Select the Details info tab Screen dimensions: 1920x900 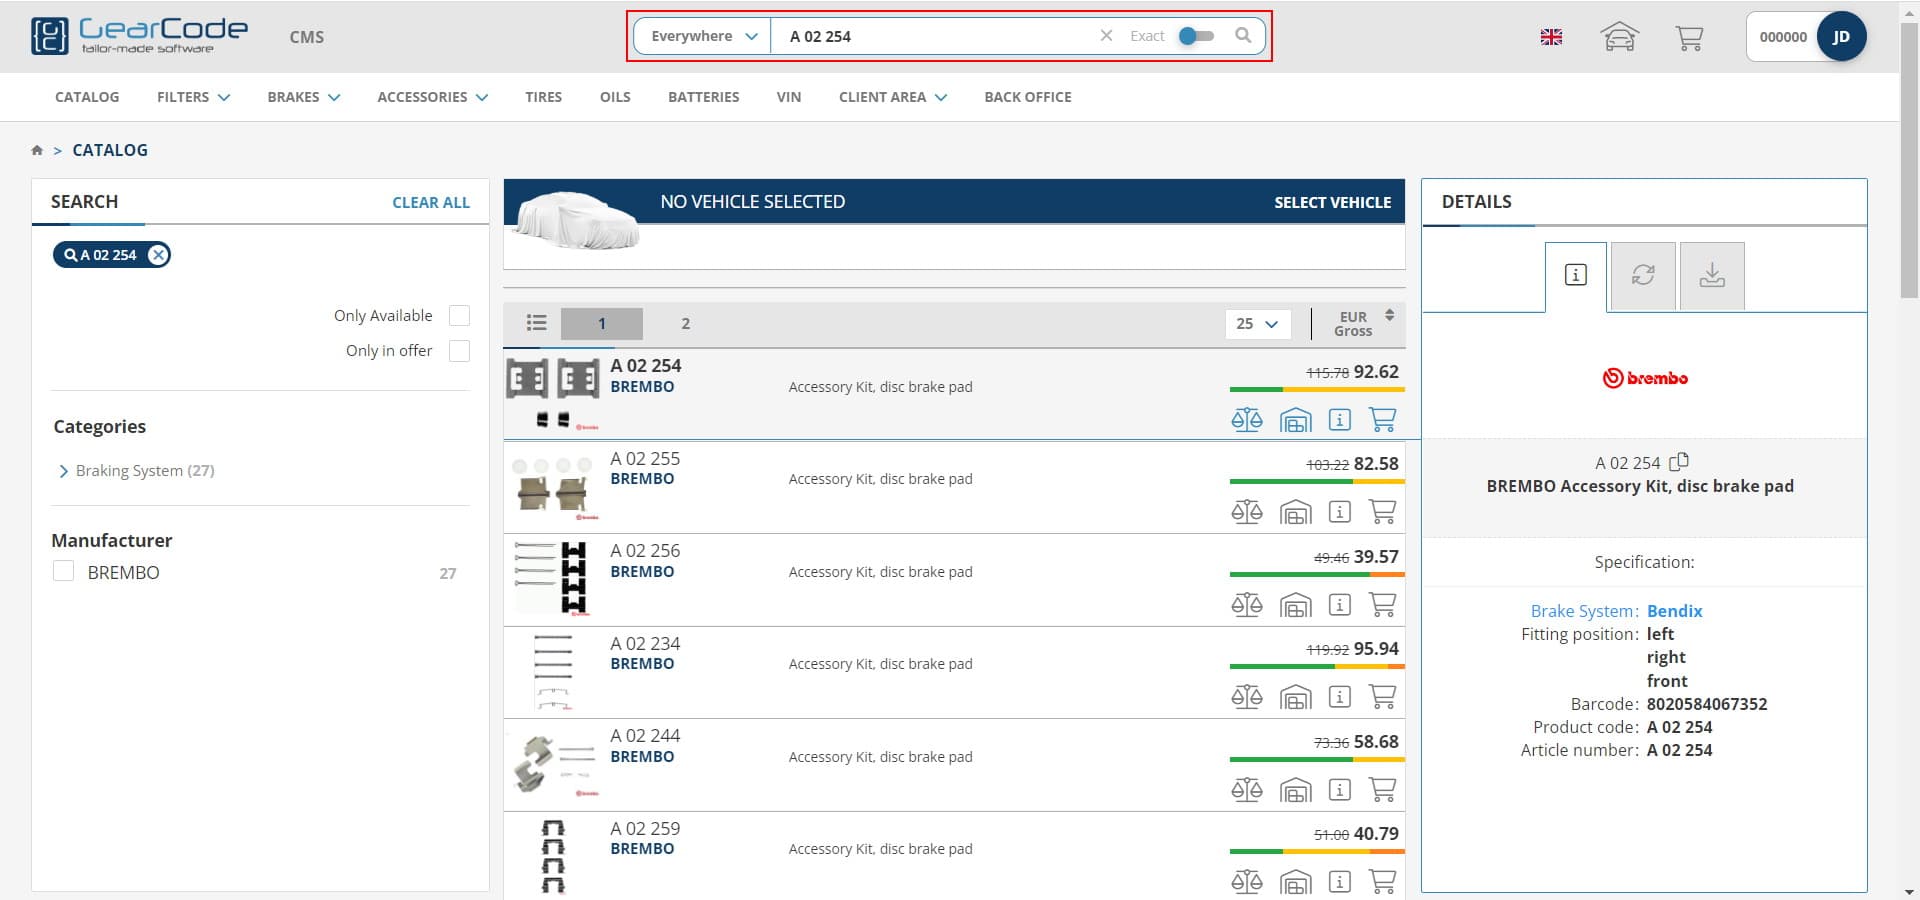(x=1576, y=275)
